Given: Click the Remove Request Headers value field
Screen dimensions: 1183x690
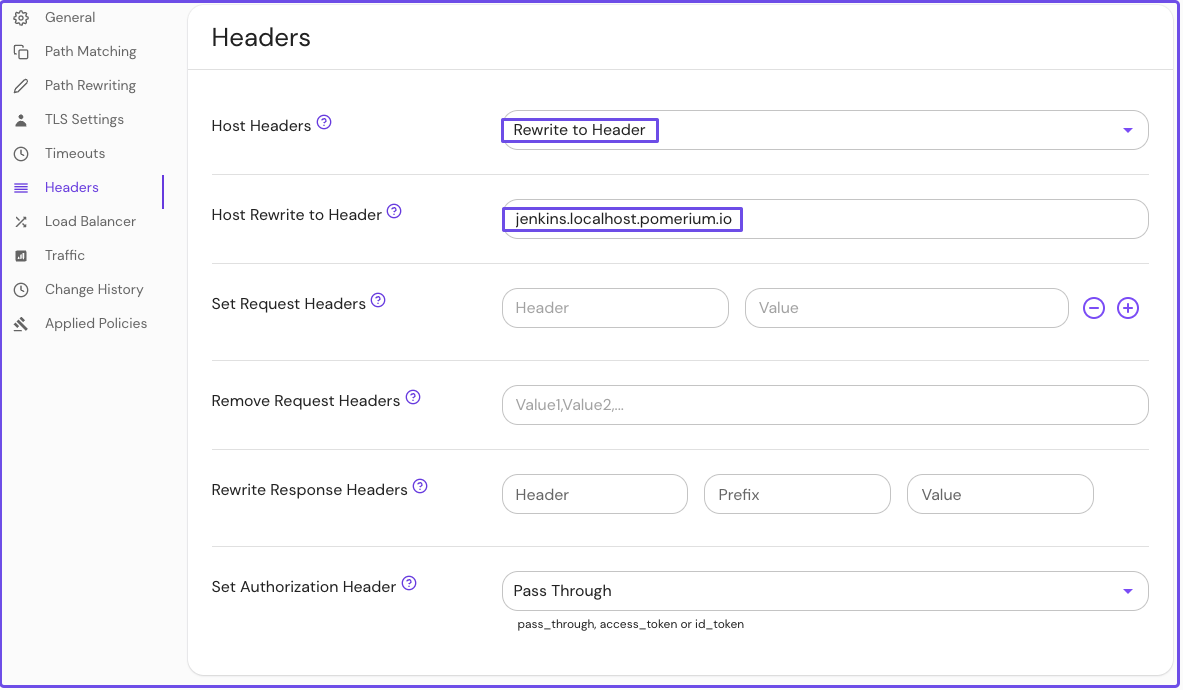Looking at the screenshot, I should [824, 405].
